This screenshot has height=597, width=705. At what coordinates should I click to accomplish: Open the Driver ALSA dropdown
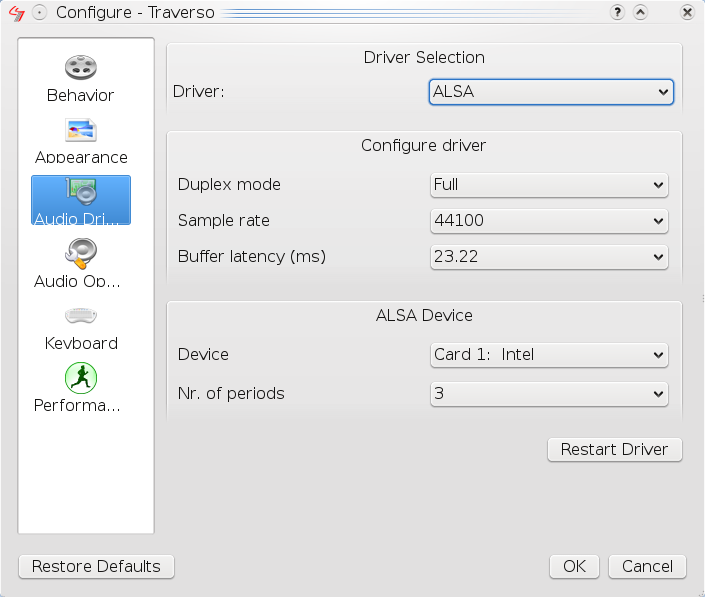pyautogui.click(x=551, y=92)
